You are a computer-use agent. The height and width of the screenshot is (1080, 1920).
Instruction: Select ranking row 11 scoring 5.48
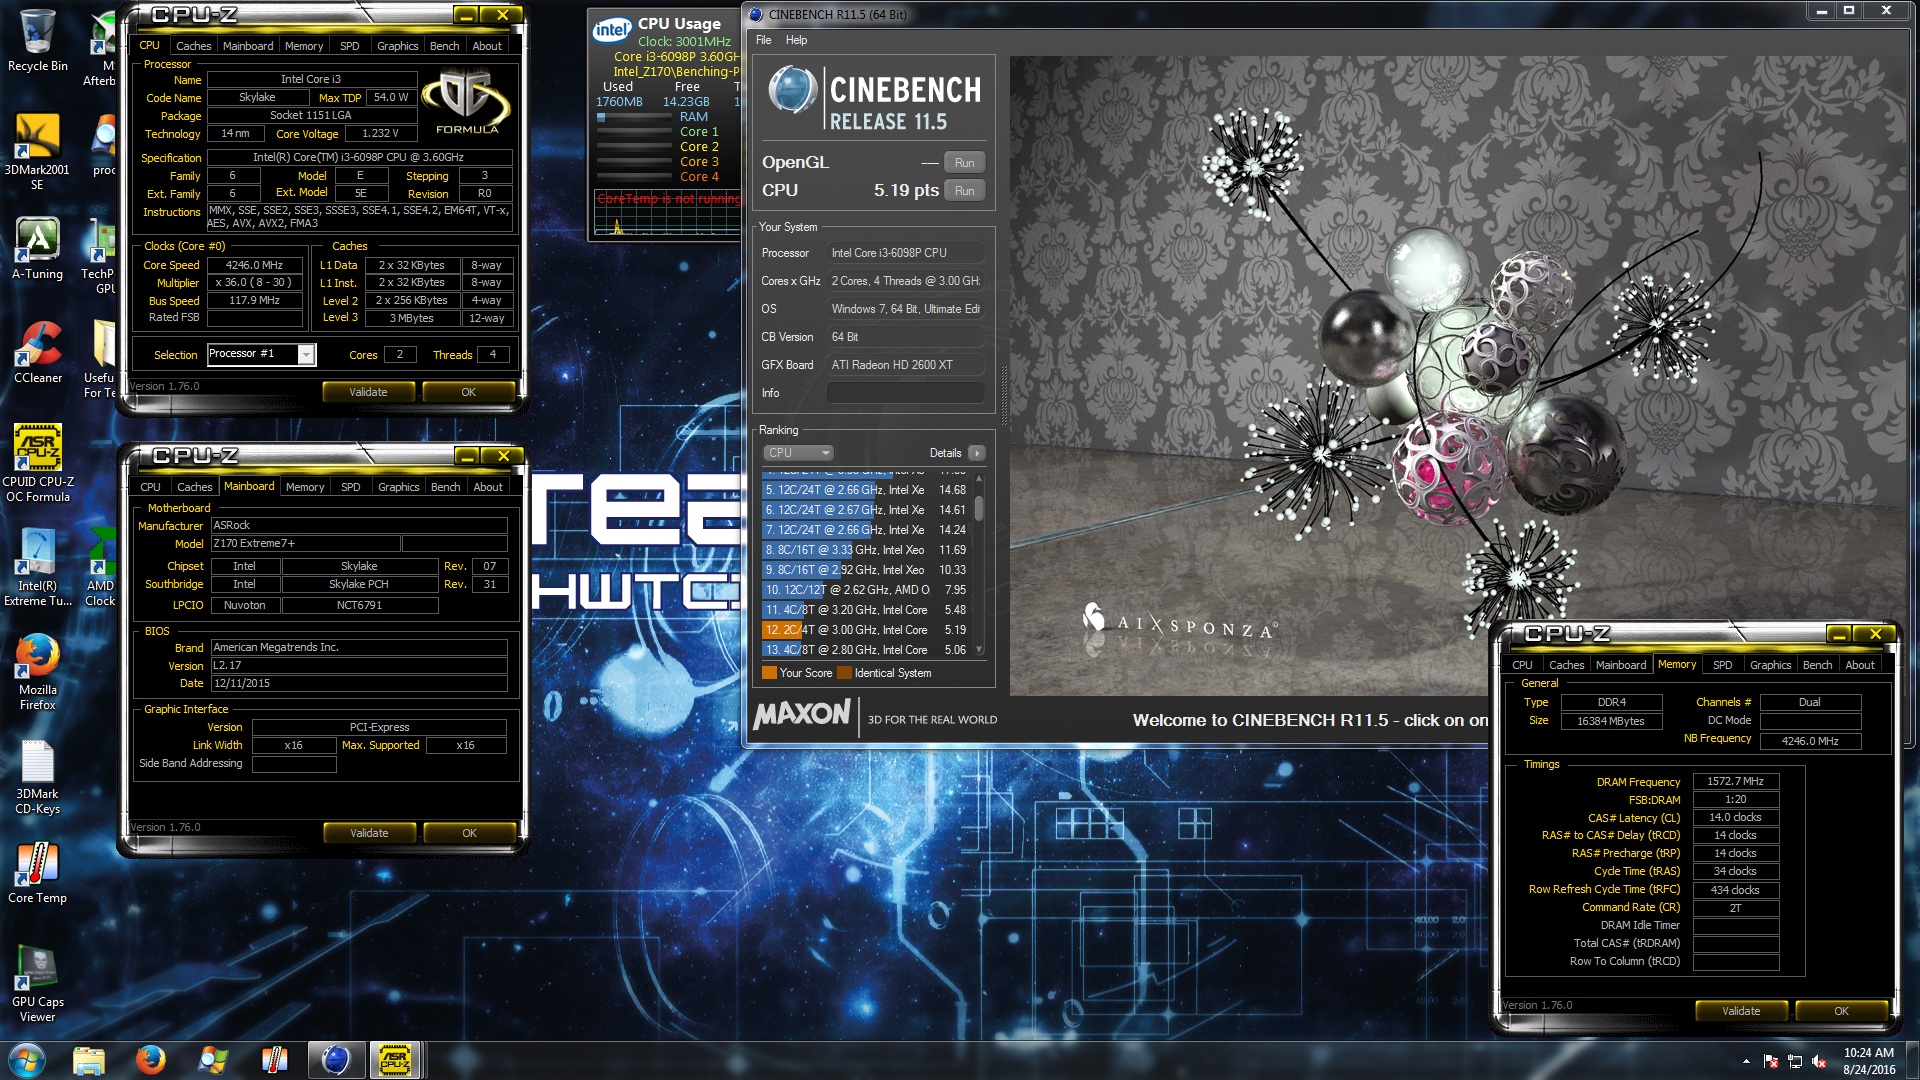[x=866, y=610]
